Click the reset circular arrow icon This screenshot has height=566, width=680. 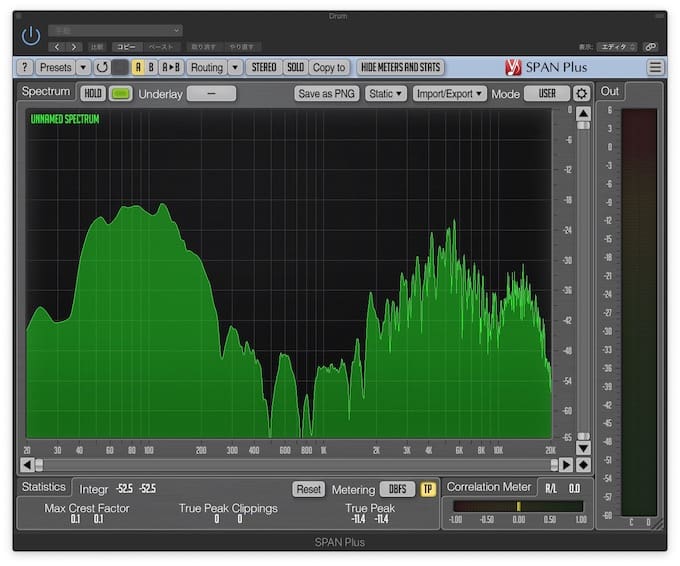pos(101,67)
